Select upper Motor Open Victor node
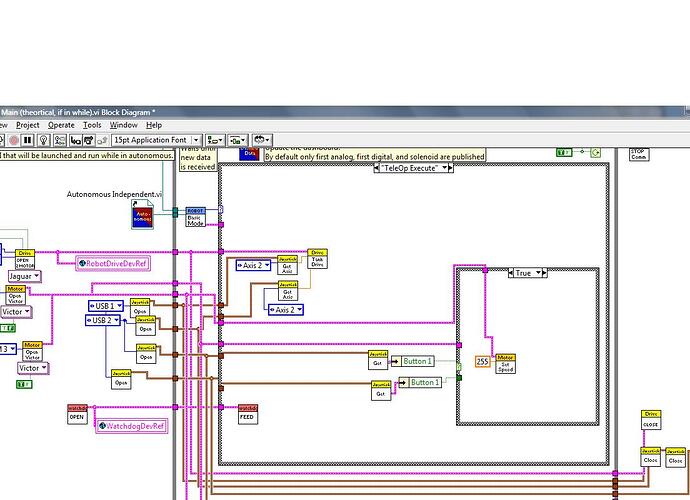 [x=15, y=295]
